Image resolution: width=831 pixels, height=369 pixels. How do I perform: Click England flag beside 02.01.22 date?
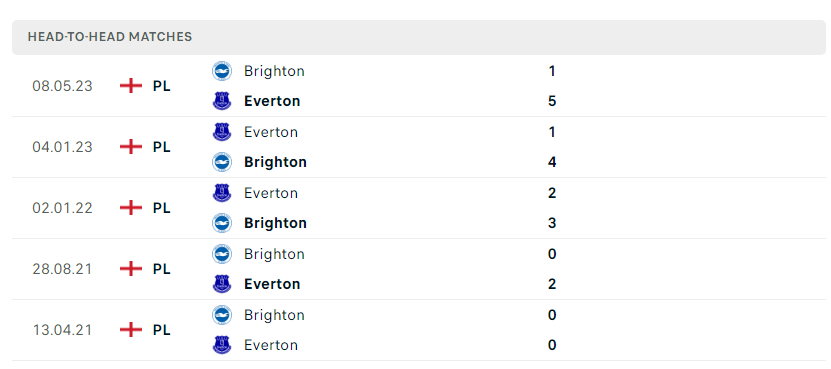click(x=131, y=208)
